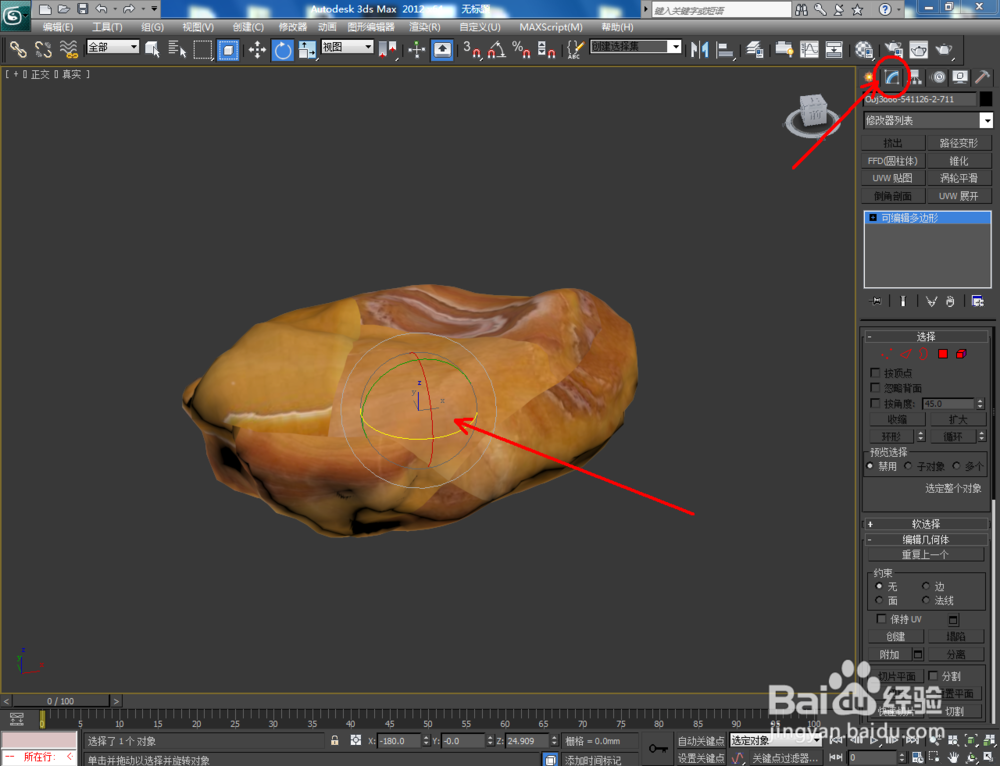
Task: Open the Display panel in the command panel
Action: click(x=959, y=77)
